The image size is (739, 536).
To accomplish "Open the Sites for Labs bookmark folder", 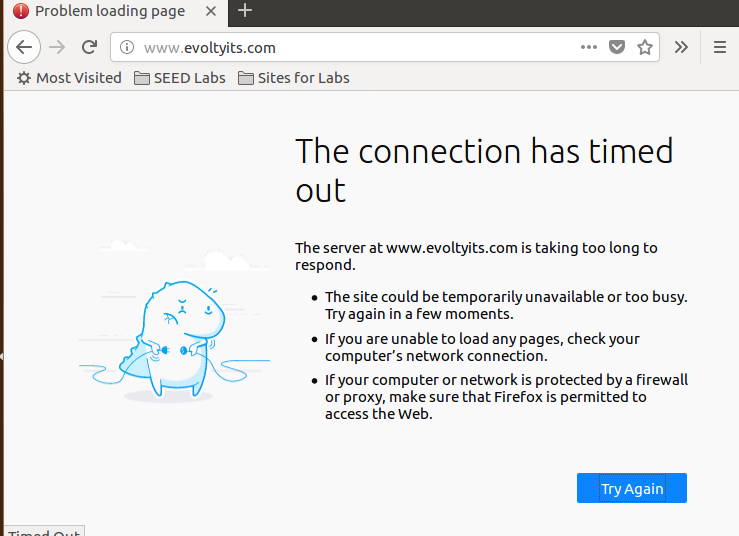I will [294, 78].
